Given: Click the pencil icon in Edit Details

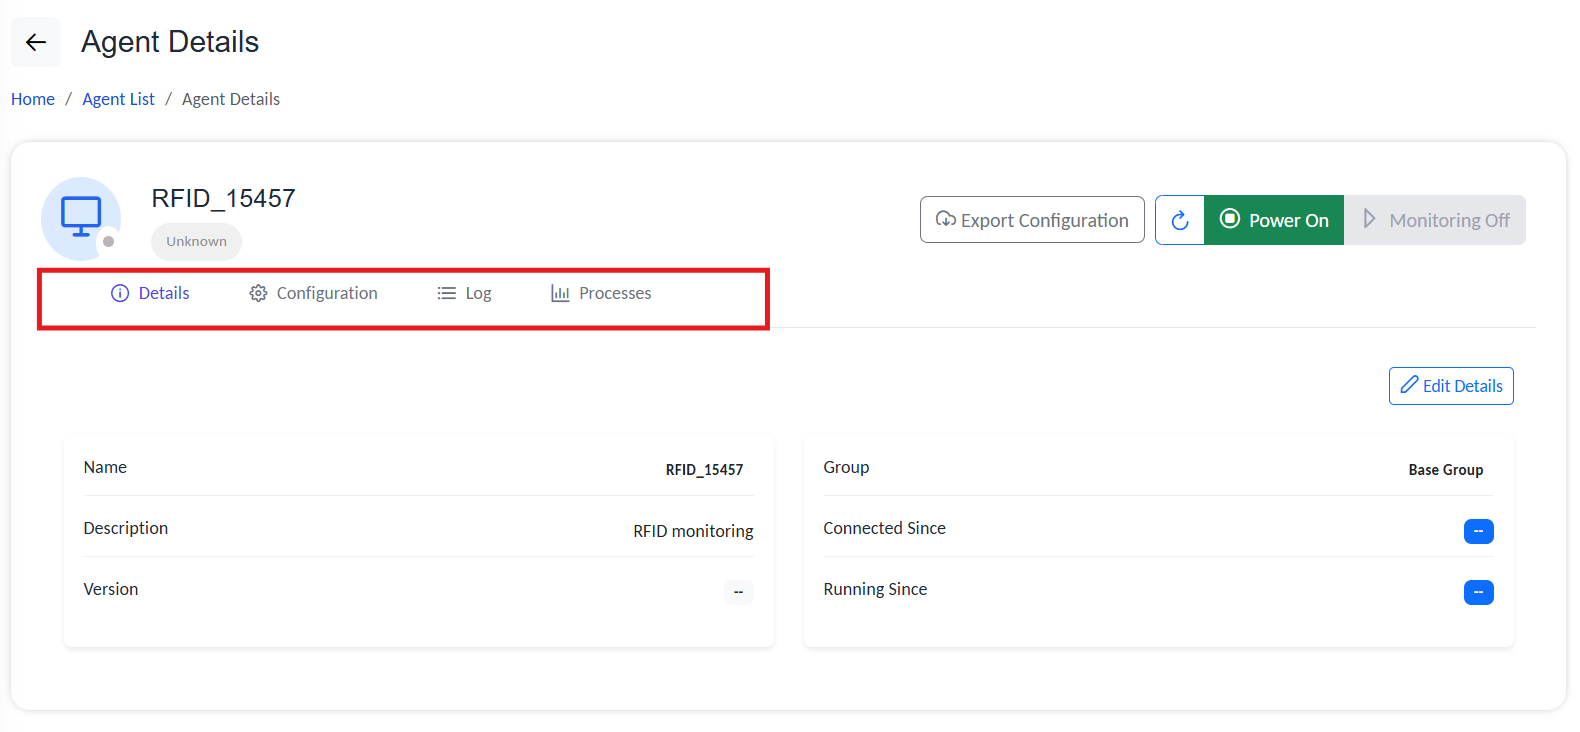Looking at the screenshot, I should click(1409, 385).
